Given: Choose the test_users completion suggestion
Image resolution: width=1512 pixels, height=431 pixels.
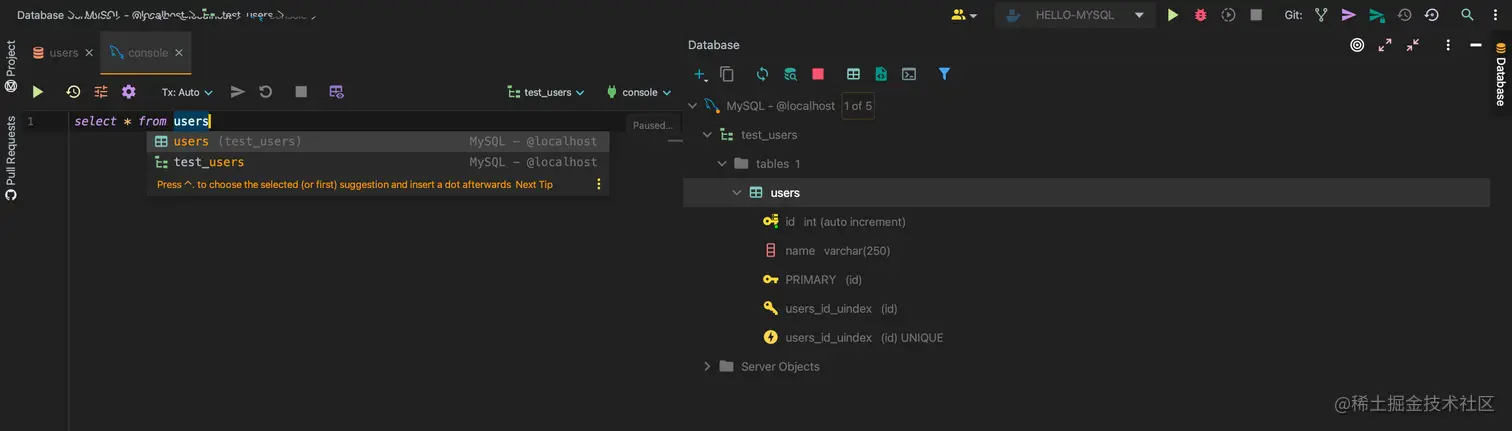Looking at the screenshot, I should [378, 162].
